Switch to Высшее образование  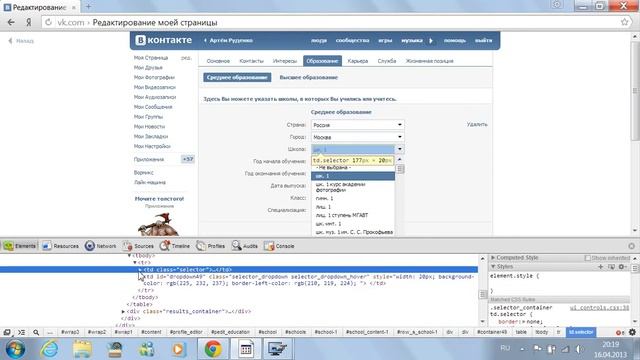[x=309, y=78]
